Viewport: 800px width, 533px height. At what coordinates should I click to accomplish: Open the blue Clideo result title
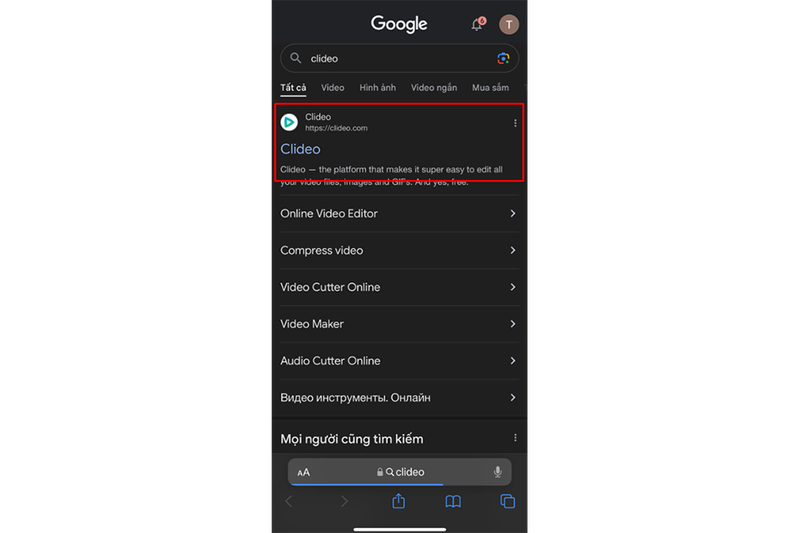tap(301, 149)
